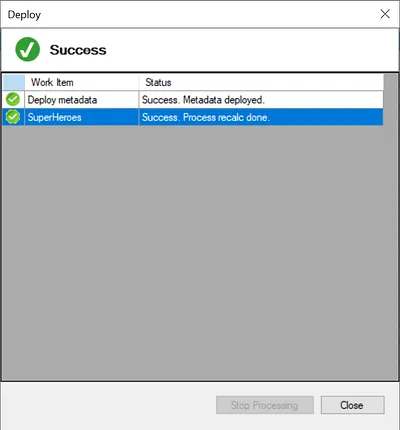Select the SuperHeroes work item row
The height and width of the screenshot is (430, 400).
click(193, 117)
